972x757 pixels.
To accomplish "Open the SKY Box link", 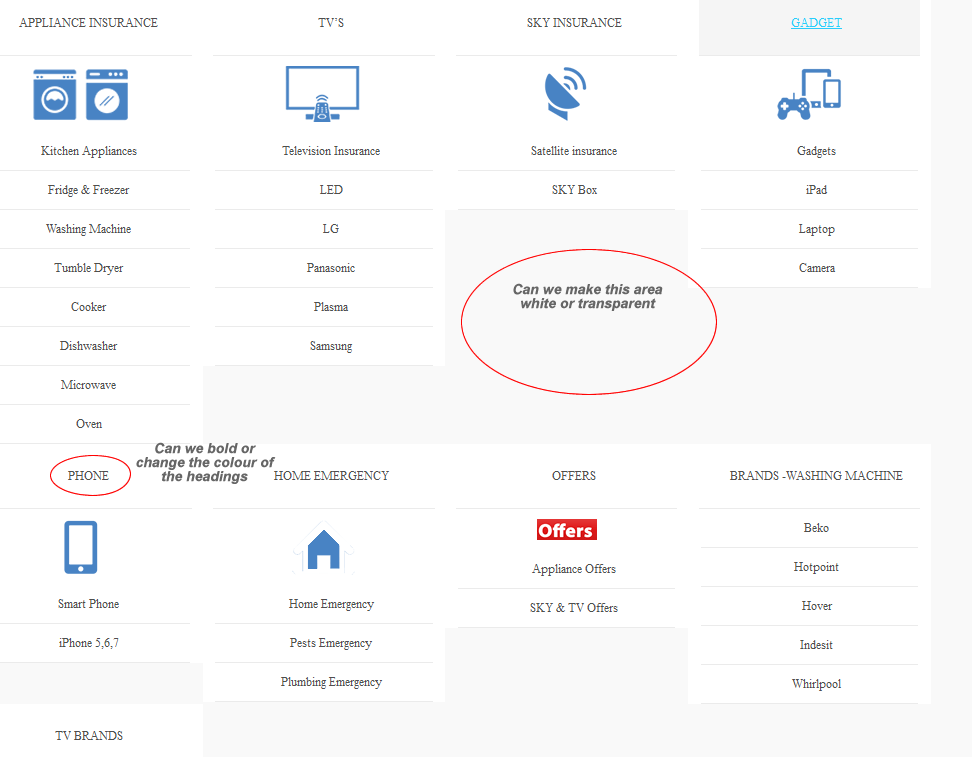I will pyautogui.click(x=574, y=190).
